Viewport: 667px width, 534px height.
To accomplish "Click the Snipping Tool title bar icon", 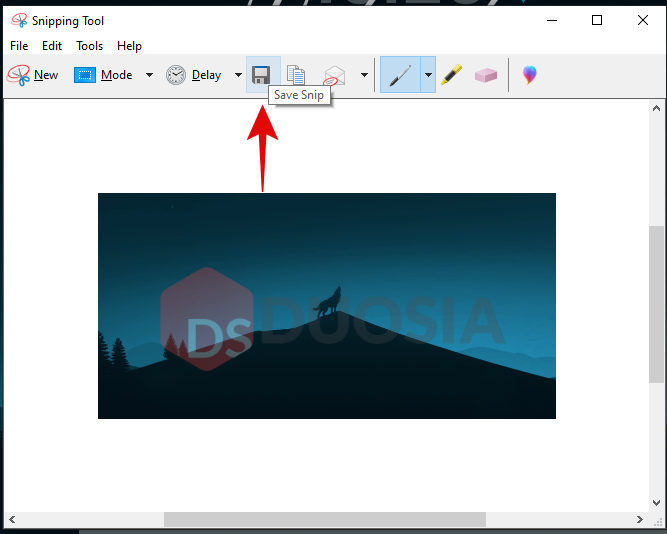I will (19, 20).
